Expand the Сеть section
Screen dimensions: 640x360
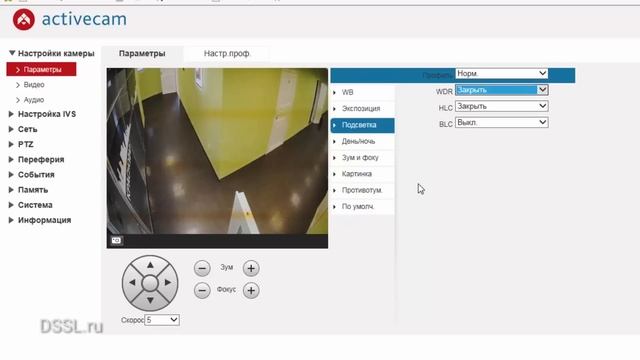pyautogui.click(x=23, y=129)
